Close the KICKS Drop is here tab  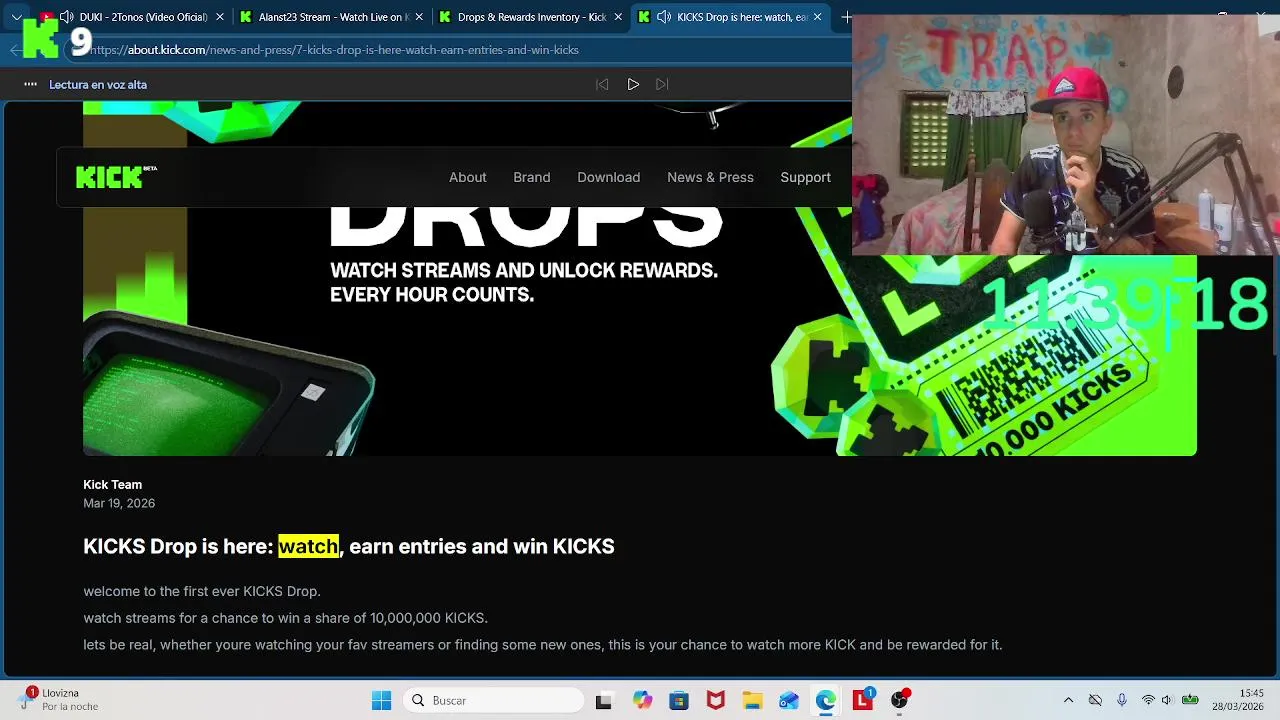pyautogui.click(x=818, y=17)
